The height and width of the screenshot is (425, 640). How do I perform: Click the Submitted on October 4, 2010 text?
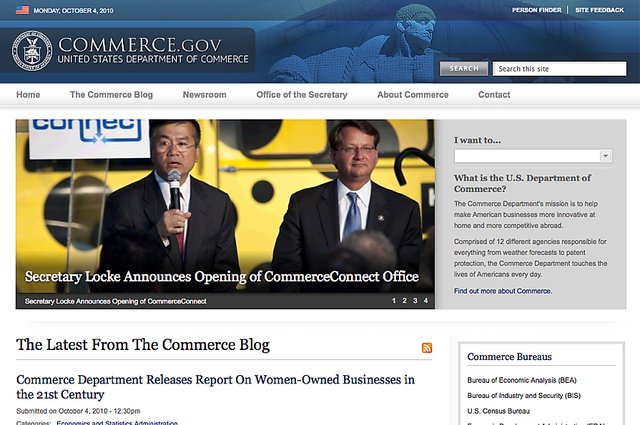[78, 411]
